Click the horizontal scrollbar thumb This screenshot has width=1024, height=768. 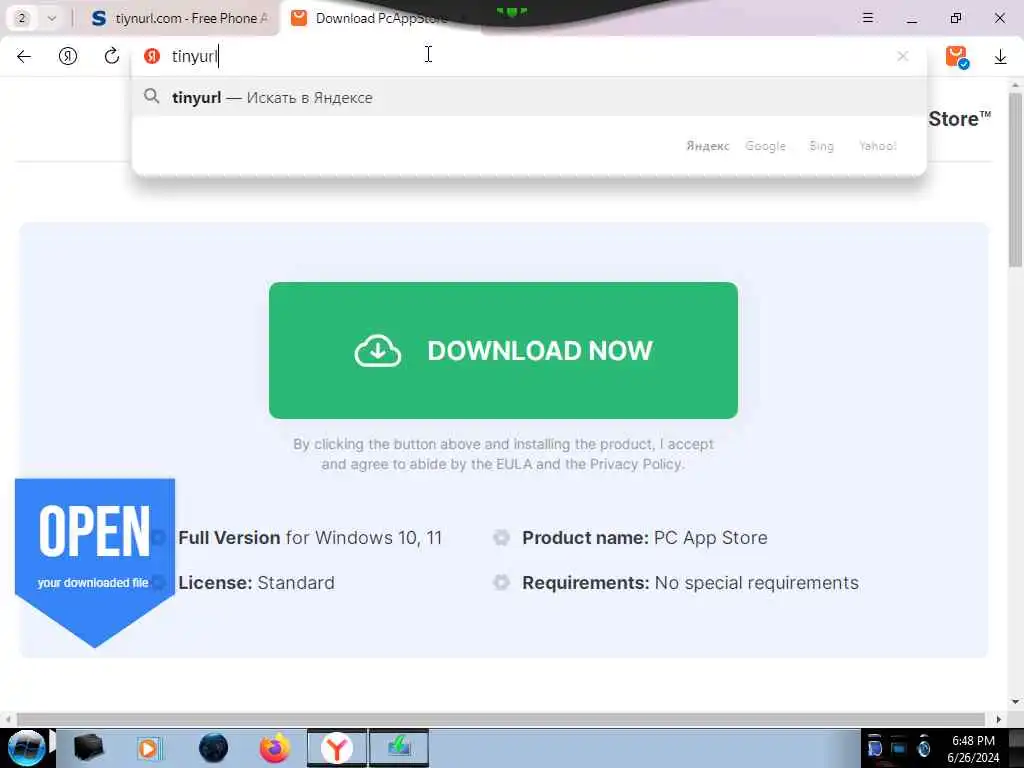(500, 719)
